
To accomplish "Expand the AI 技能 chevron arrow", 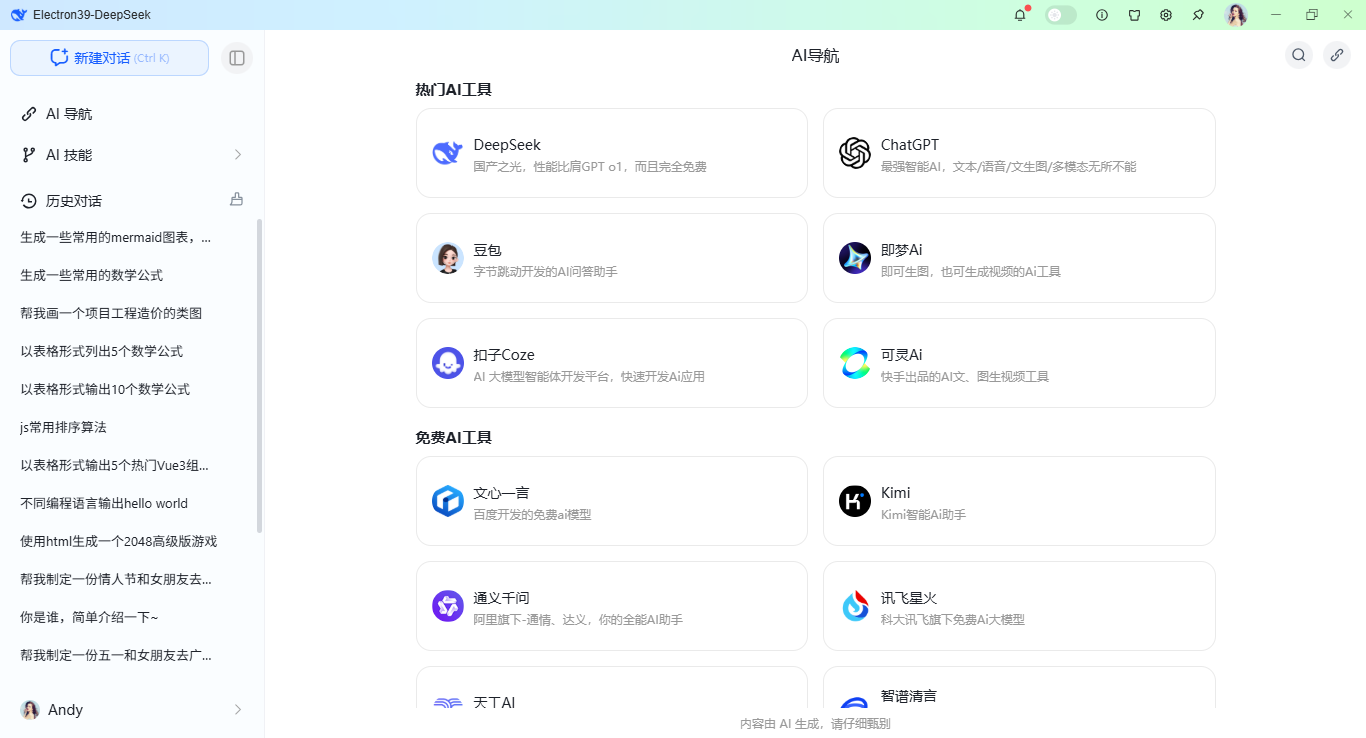I will click(238, 155).
